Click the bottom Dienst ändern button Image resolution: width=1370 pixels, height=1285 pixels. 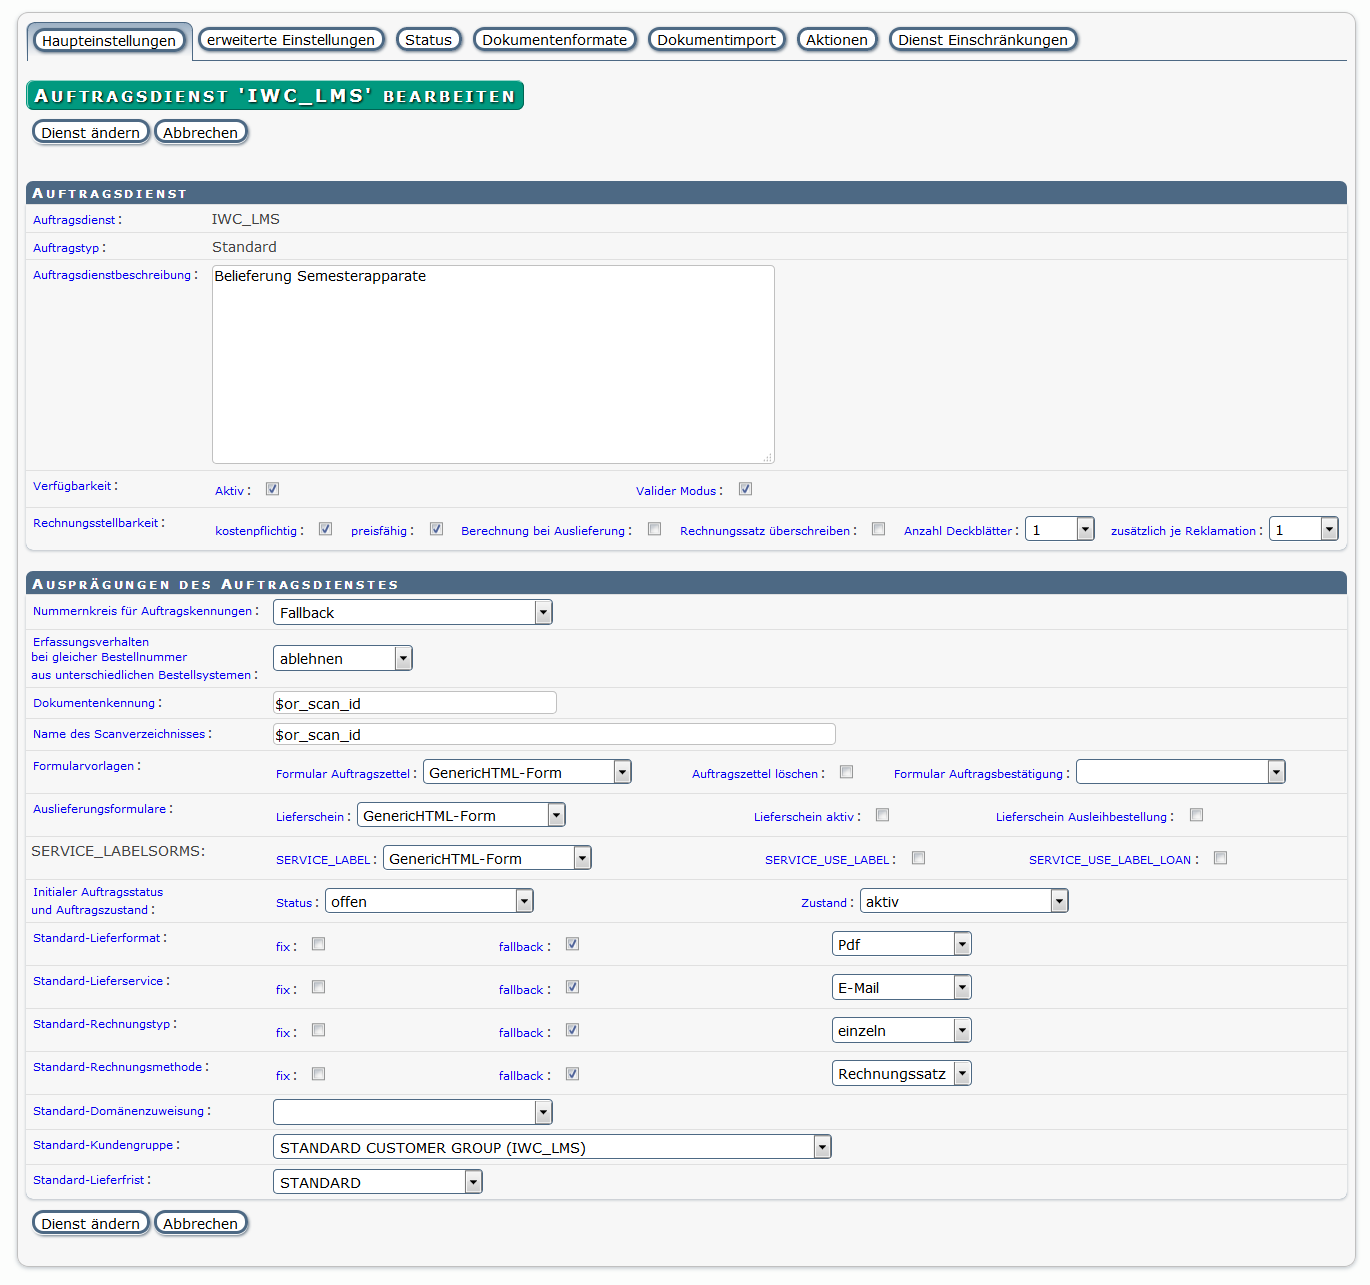point(91,1224)
